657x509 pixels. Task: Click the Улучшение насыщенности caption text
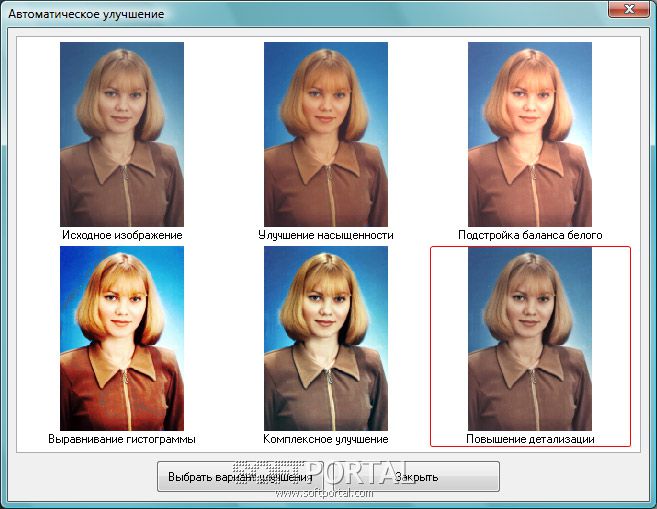coord(326,235)
